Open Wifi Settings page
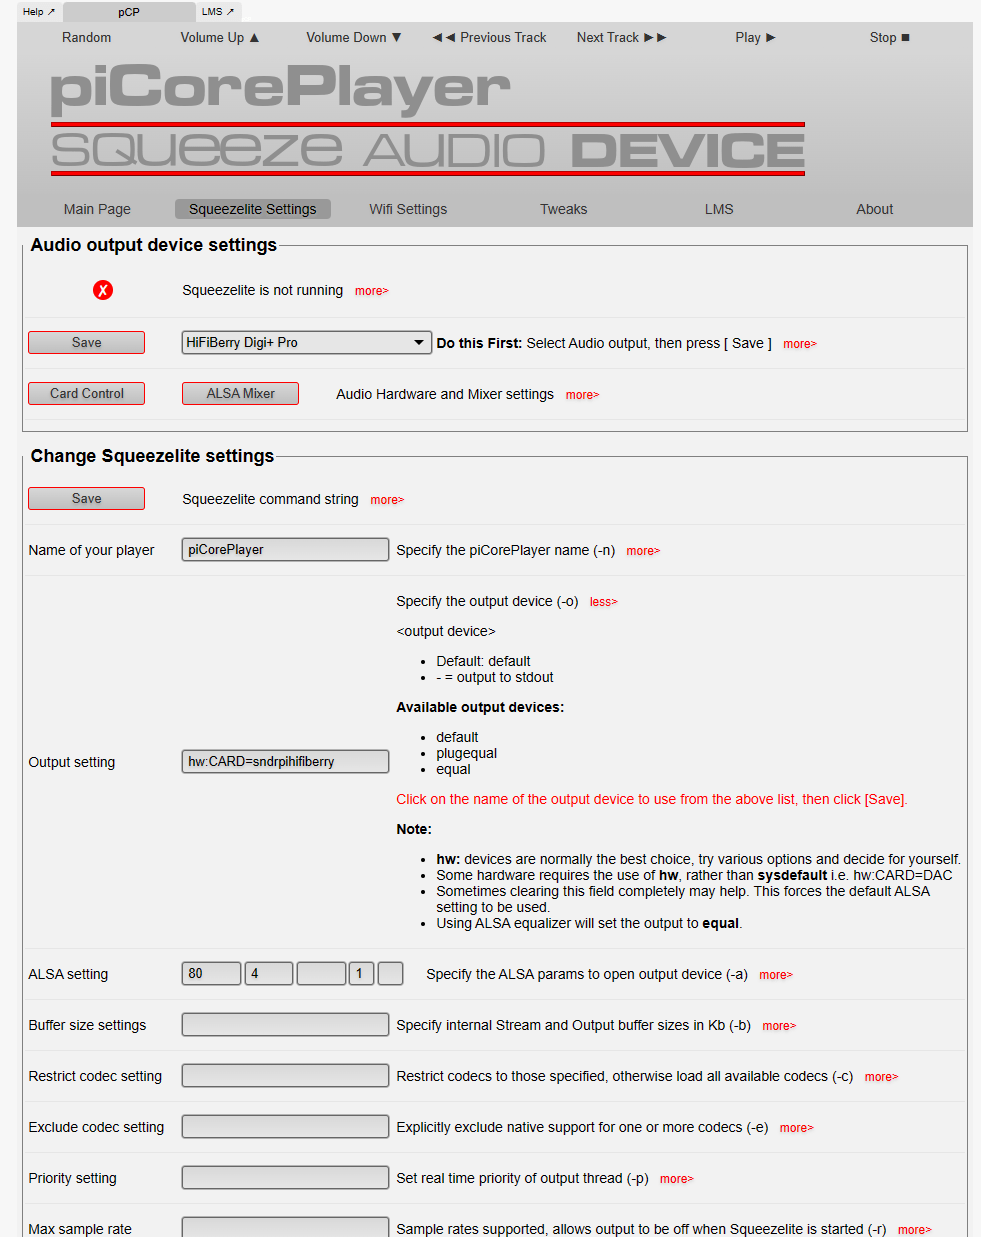 click(x=408, y=209)
